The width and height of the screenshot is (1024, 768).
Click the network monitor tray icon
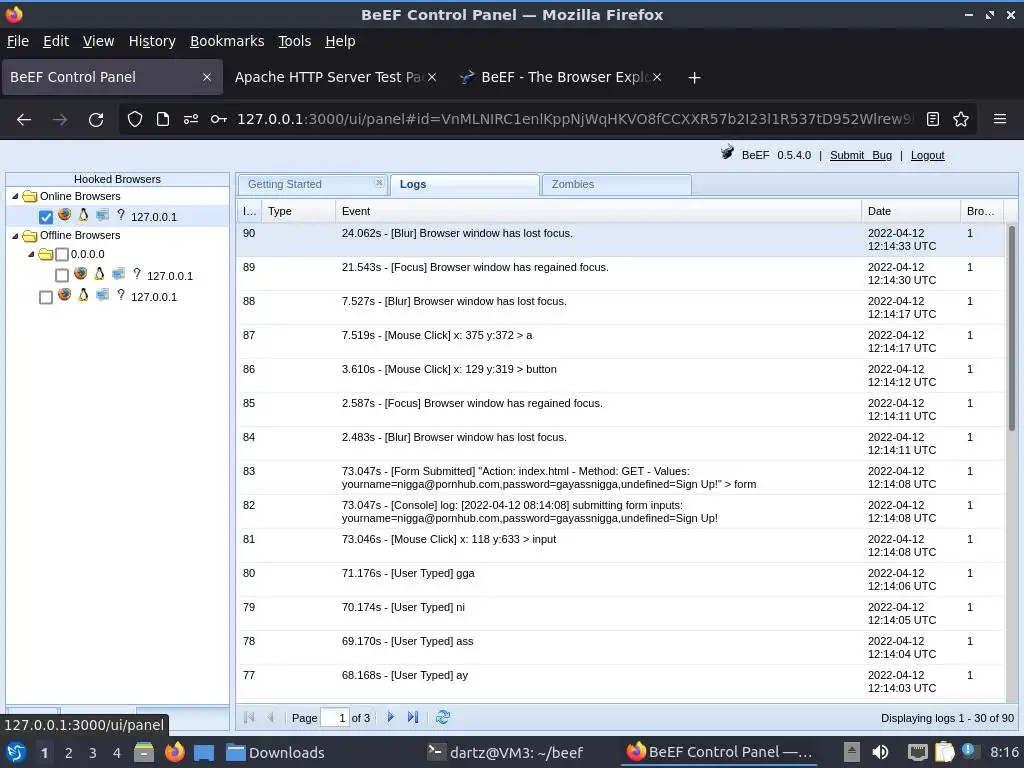pyautogui.click(x=918, y=752)
